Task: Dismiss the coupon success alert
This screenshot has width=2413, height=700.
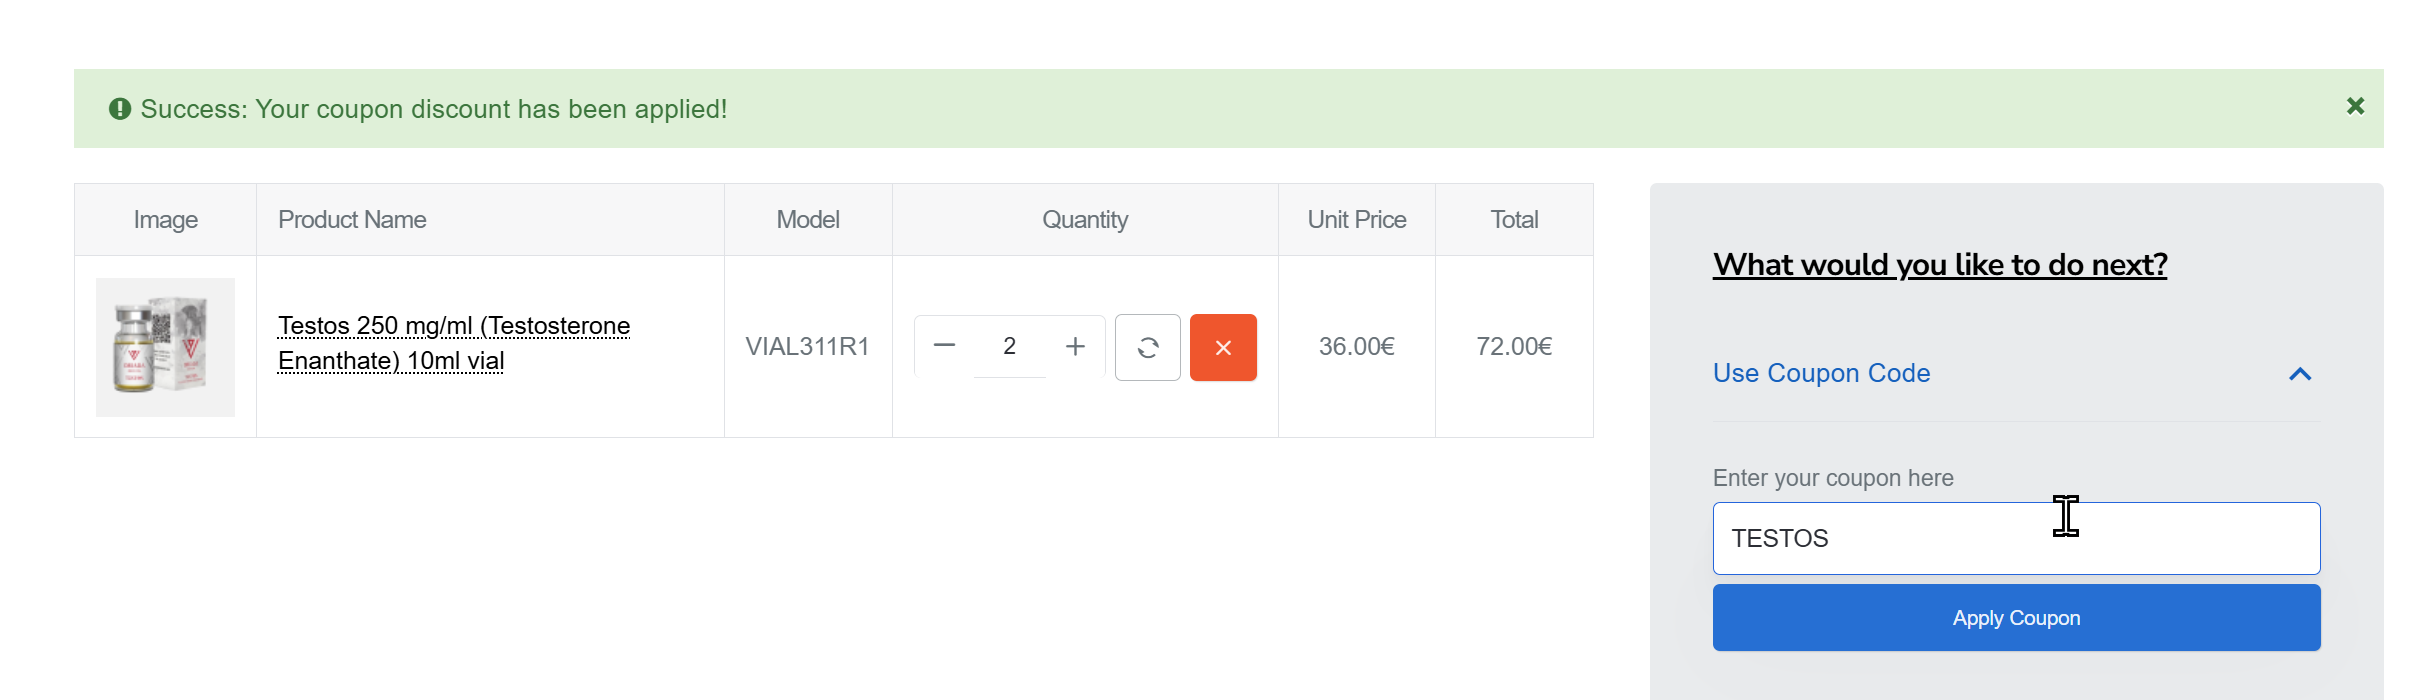Action: pos(2355,106)
